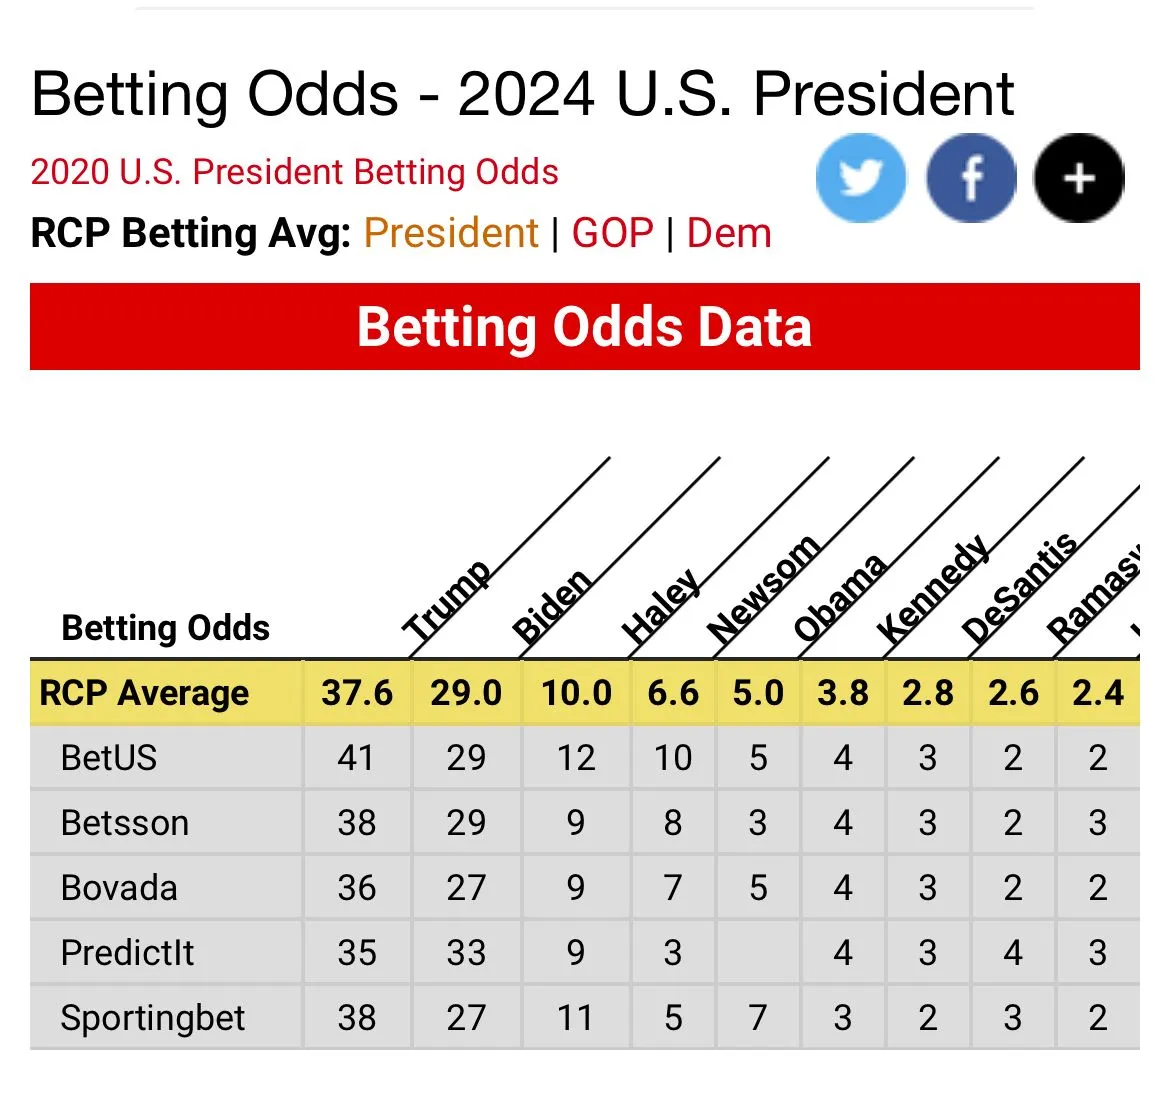Share the page on Facebook
Screen dimensions: 1170x1096
tap(971, 178)
